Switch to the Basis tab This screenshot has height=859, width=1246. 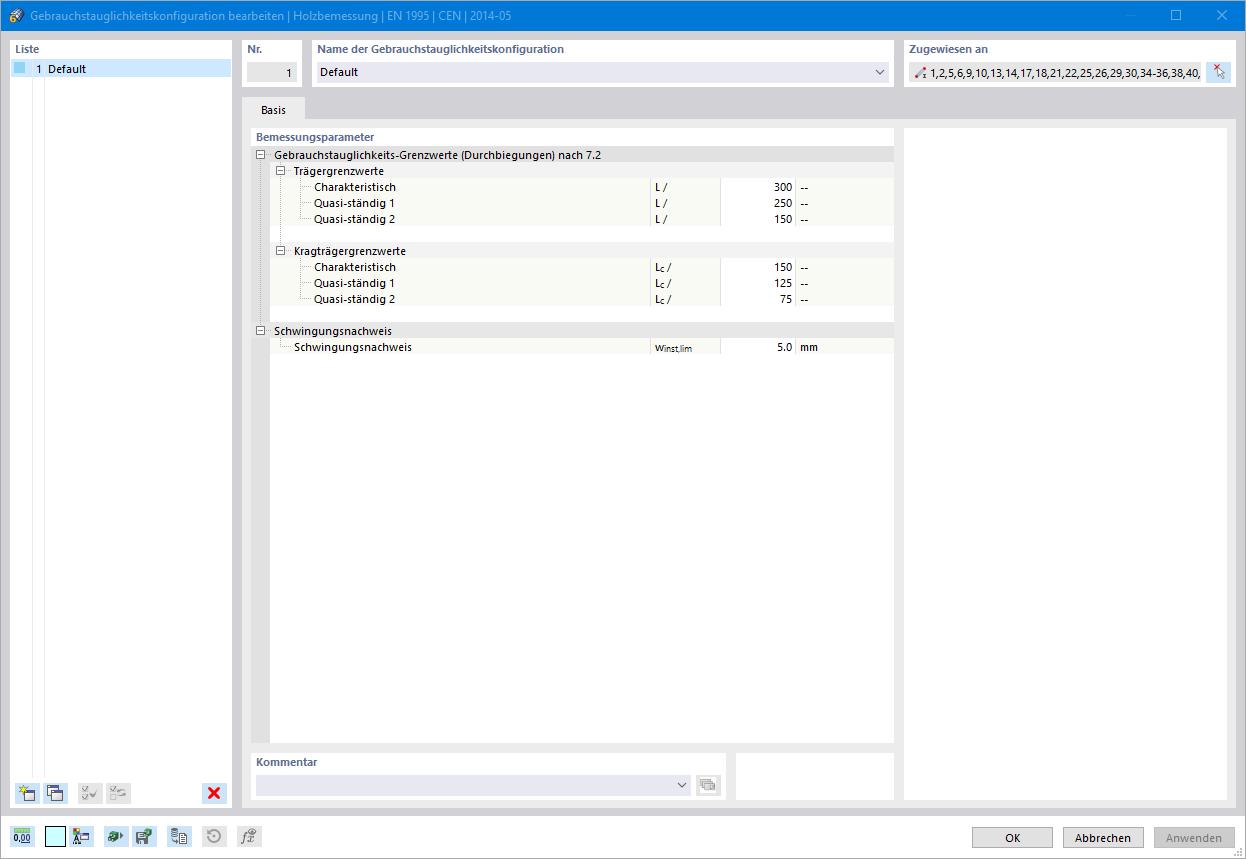click(272, 110)
